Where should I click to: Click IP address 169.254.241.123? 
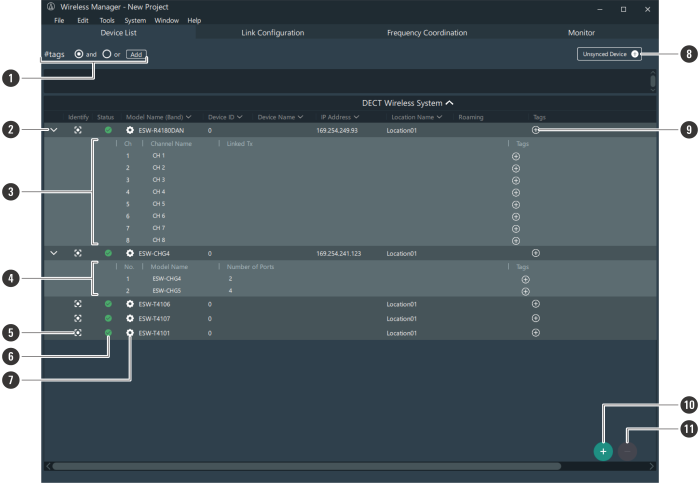tap(338, 254)
